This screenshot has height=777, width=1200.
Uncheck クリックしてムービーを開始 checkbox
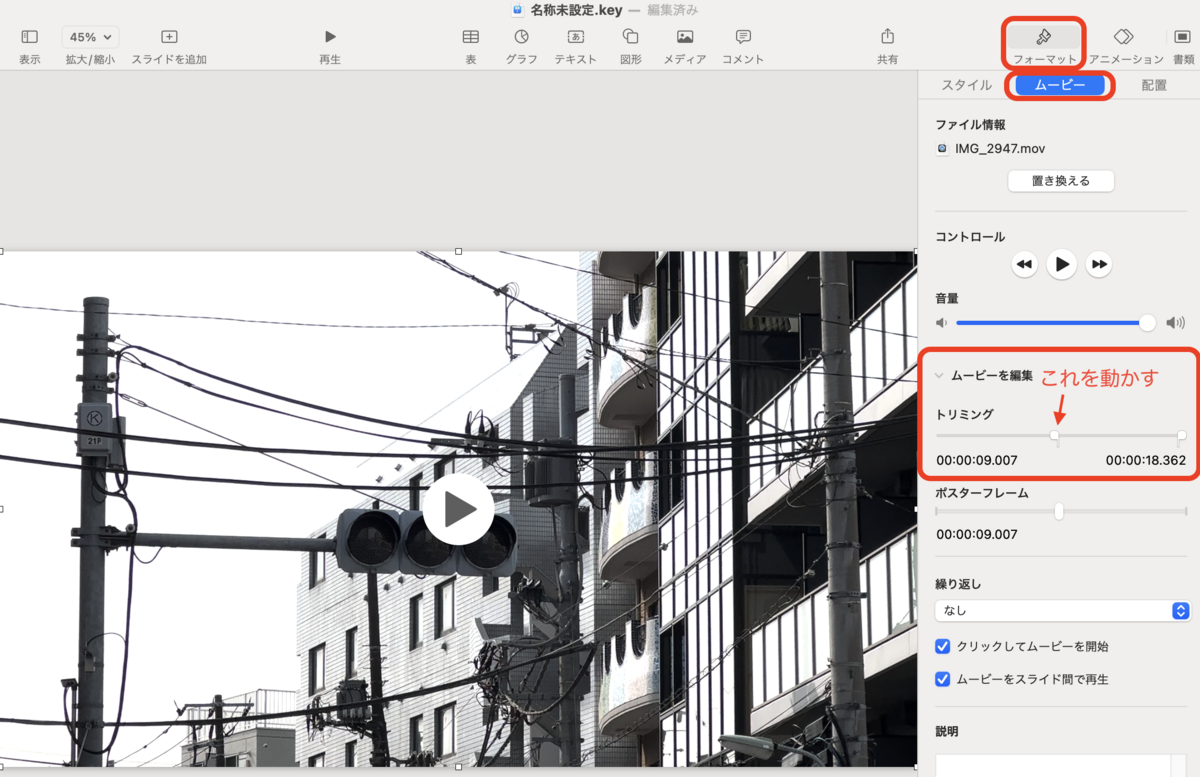942,646
